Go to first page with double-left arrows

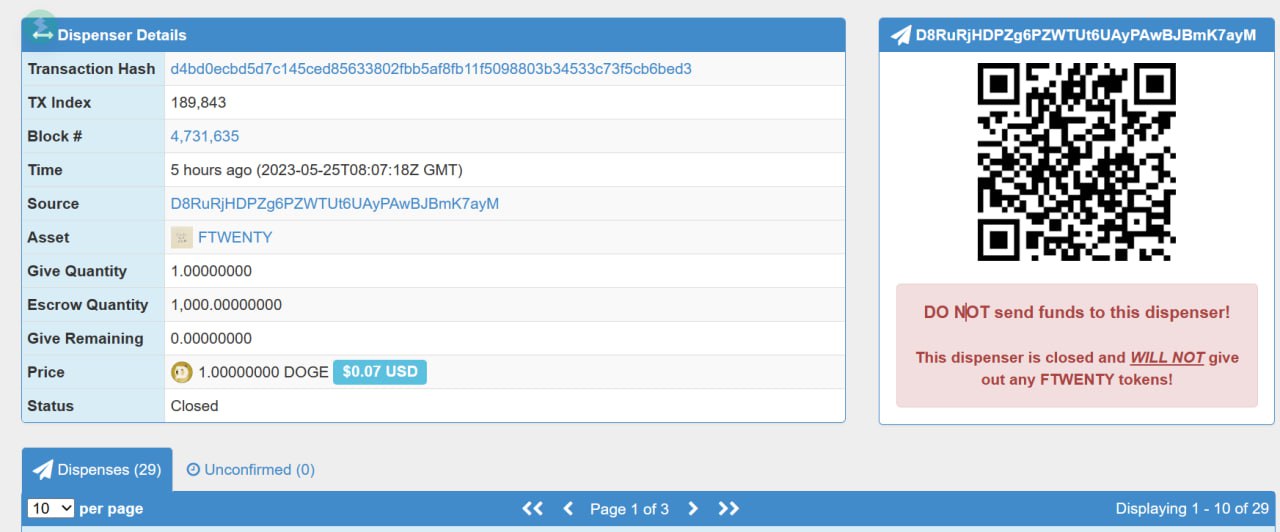(532, 509)
